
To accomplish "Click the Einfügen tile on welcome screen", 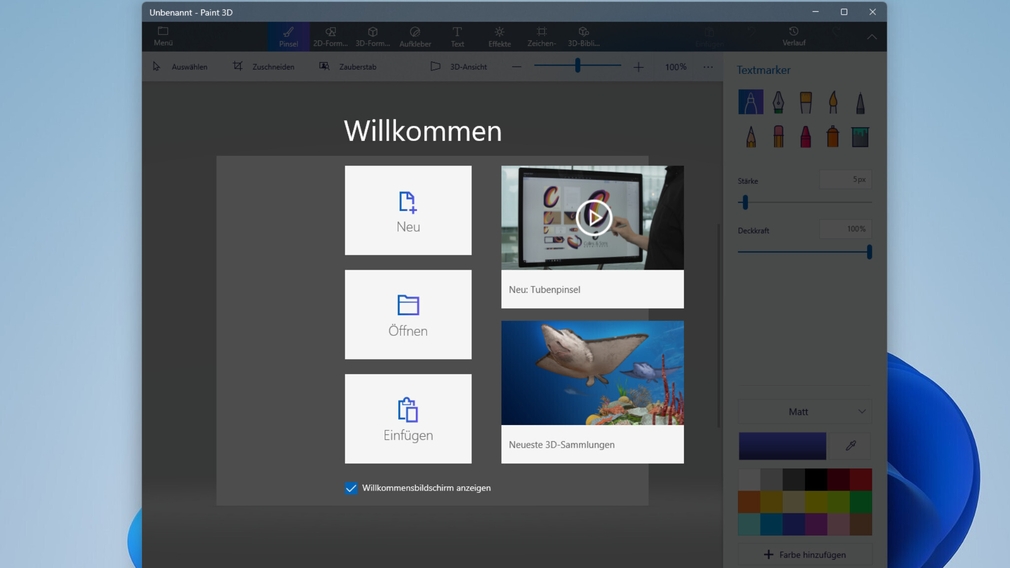I will pos(408,419).
